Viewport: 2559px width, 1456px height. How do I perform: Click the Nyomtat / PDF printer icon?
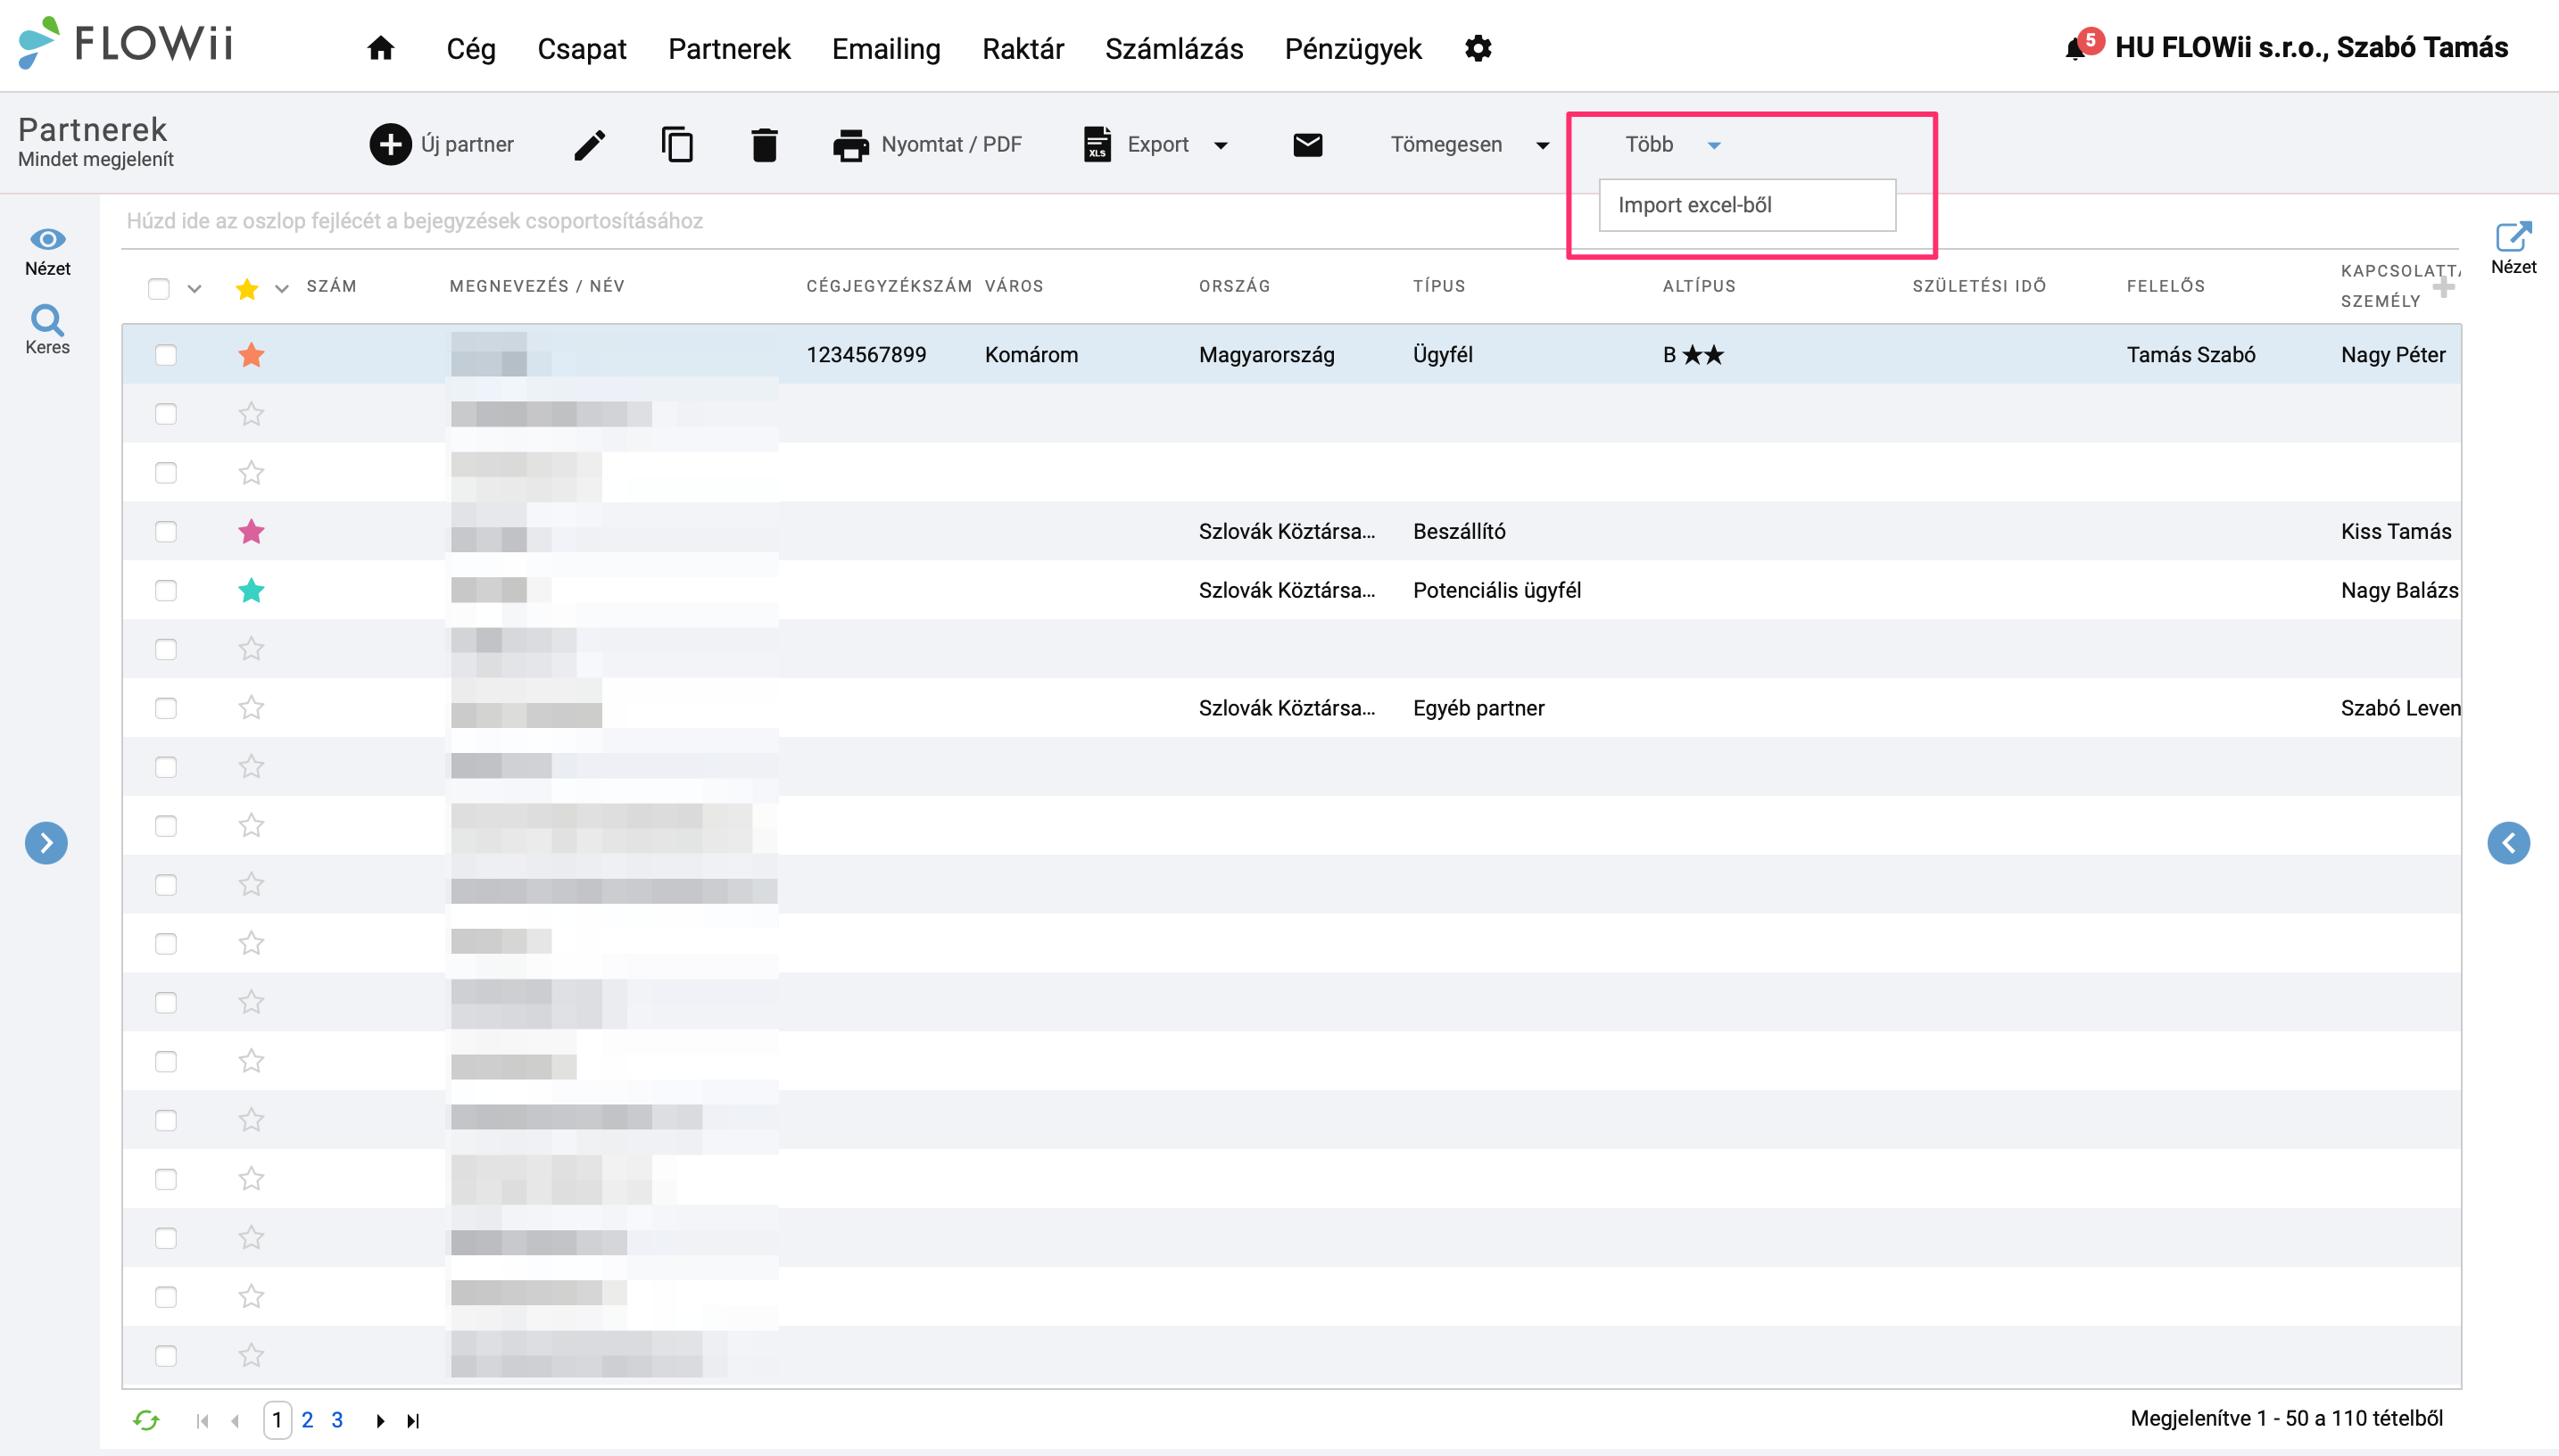click(851, 145)
